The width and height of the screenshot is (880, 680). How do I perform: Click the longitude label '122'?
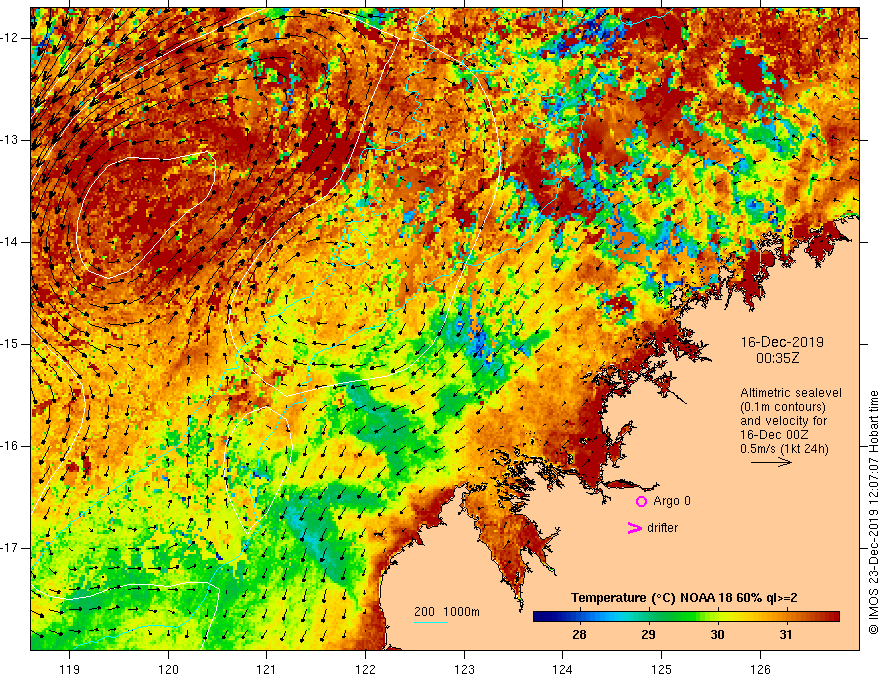[x=365, y=669]
